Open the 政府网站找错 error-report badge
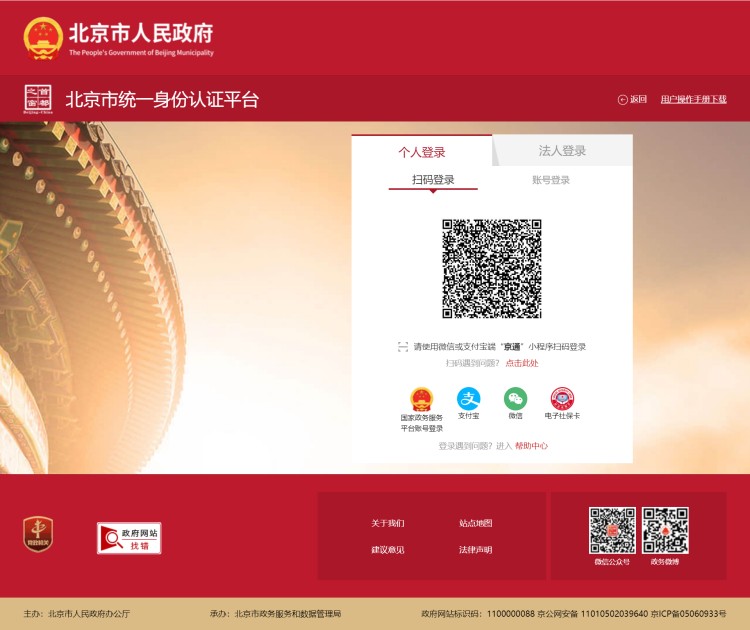The width and height of the screenshot is (750, 630). pos(129,537)
